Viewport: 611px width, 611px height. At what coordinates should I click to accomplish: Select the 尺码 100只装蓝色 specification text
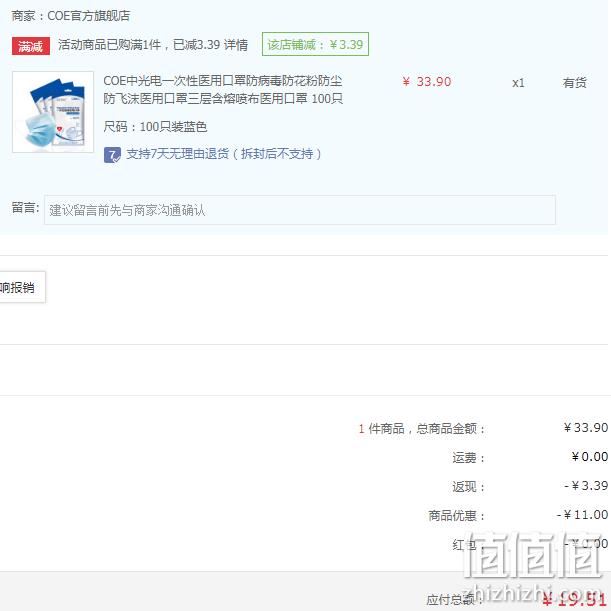pyautogui.click(x=155, y=127)
